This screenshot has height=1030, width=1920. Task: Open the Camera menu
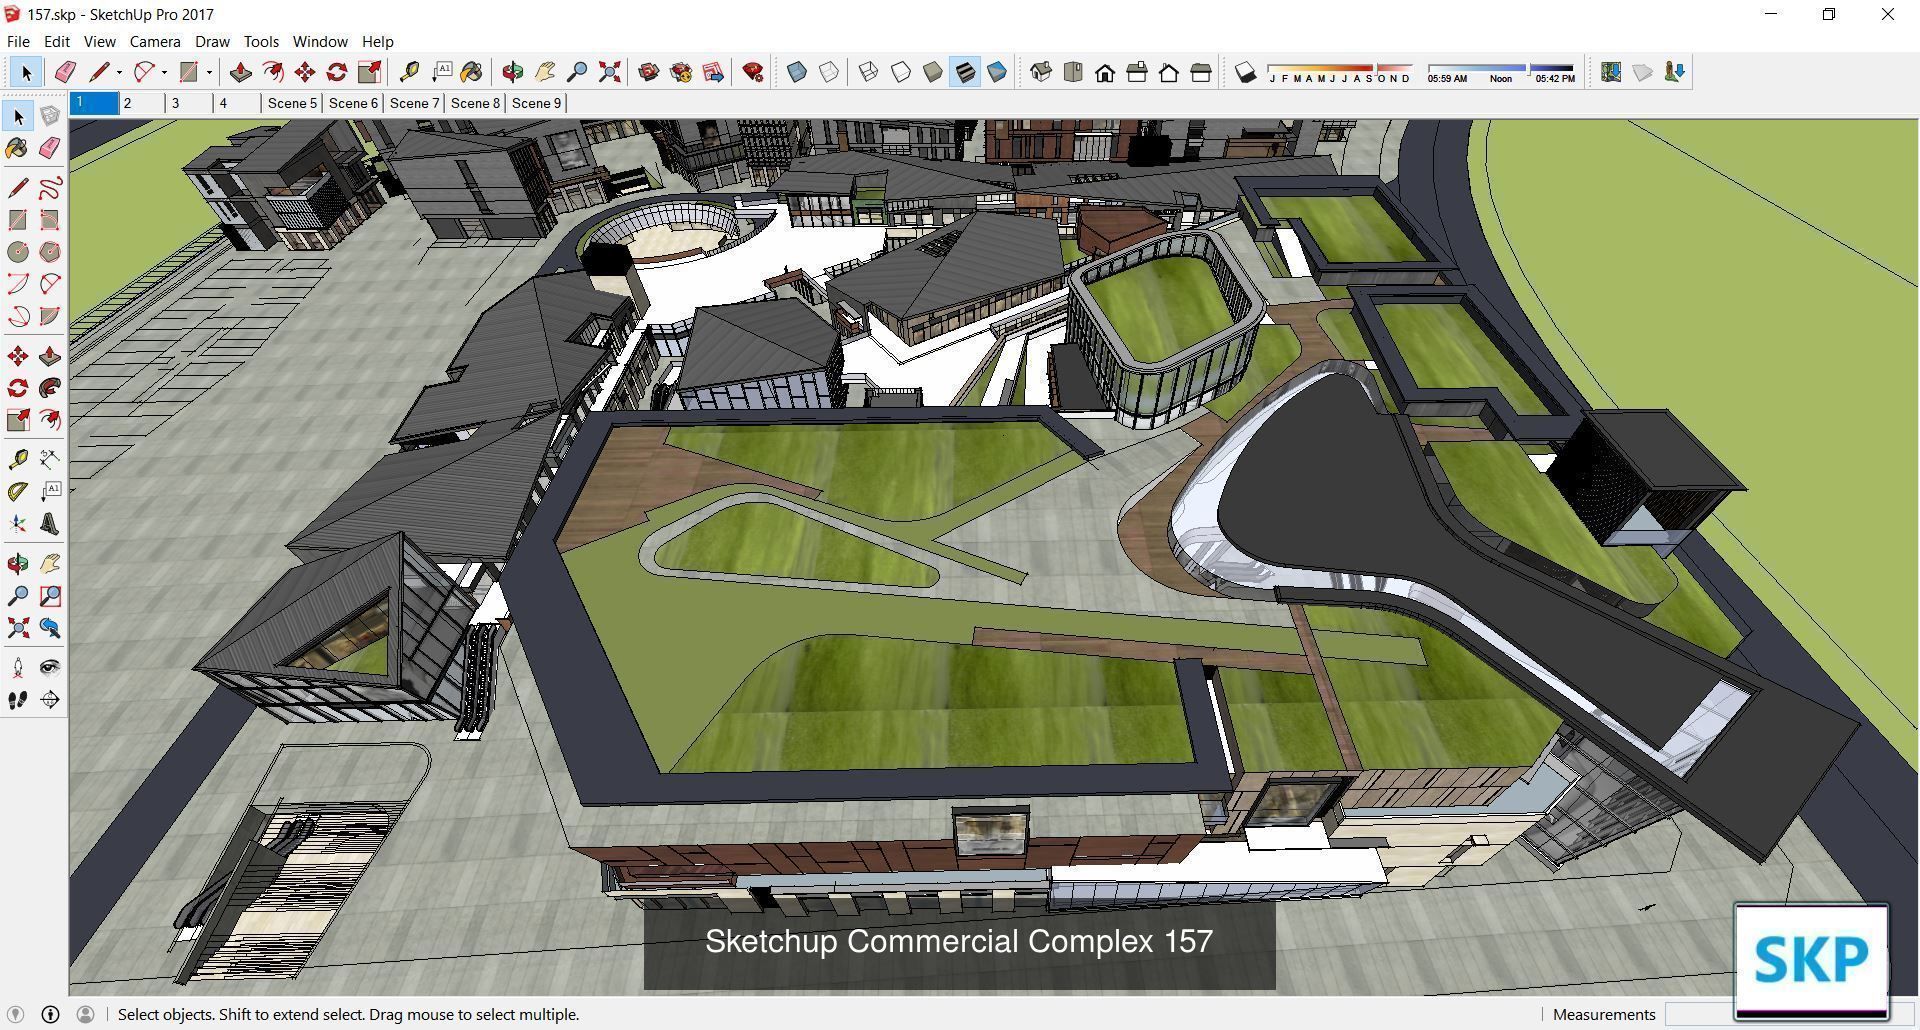(x=155, y=41)
